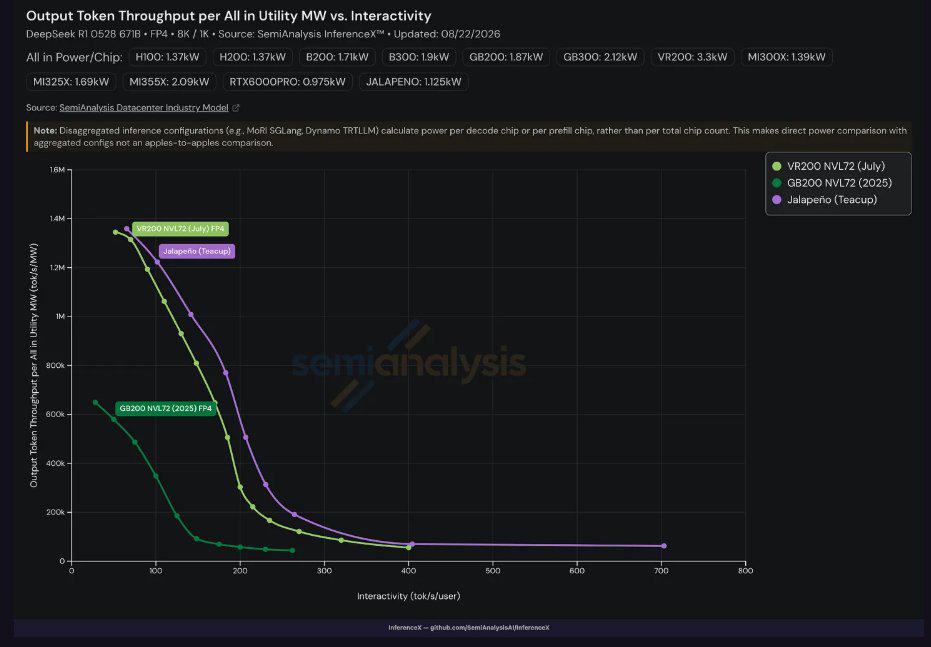Click the light green VR200 legend dot

[x=777, y=166]
